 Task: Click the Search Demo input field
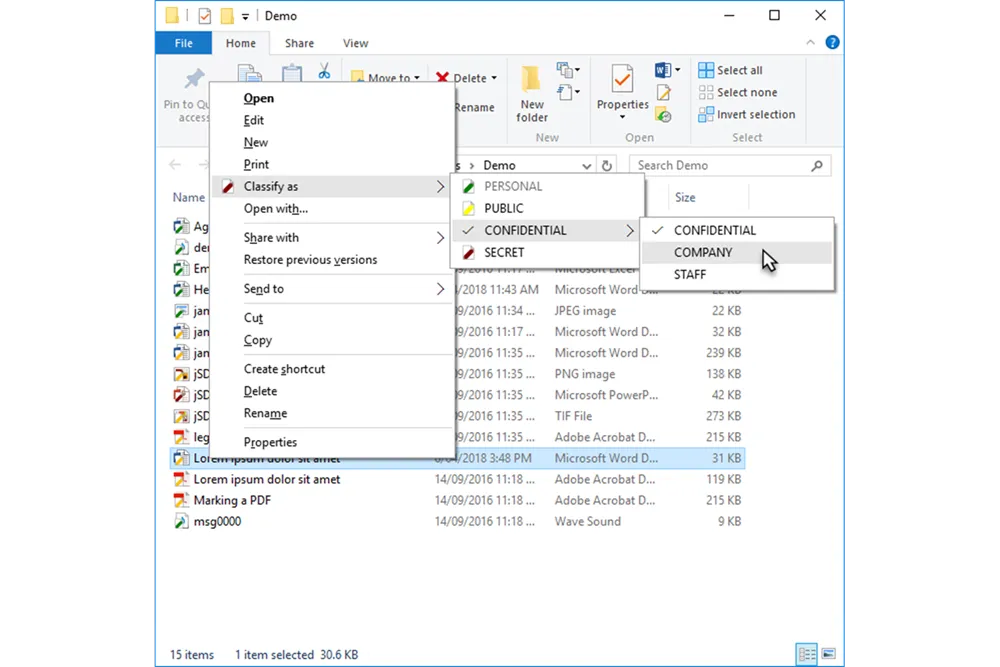(x=720, y=166)
